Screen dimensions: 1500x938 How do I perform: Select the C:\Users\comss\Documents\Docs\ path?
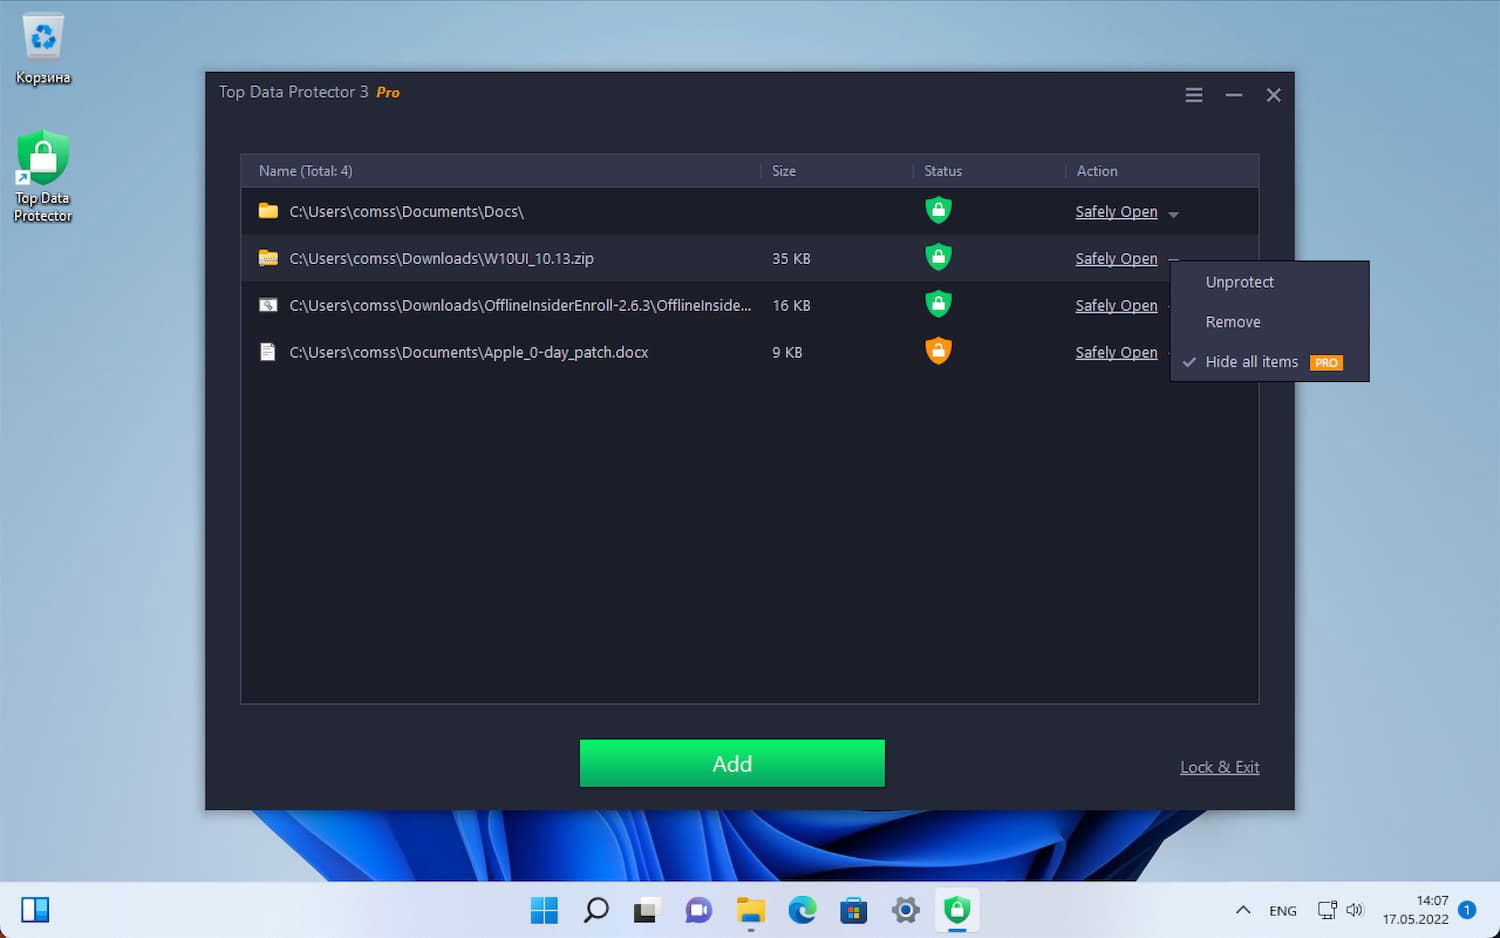tap(406, 212)
